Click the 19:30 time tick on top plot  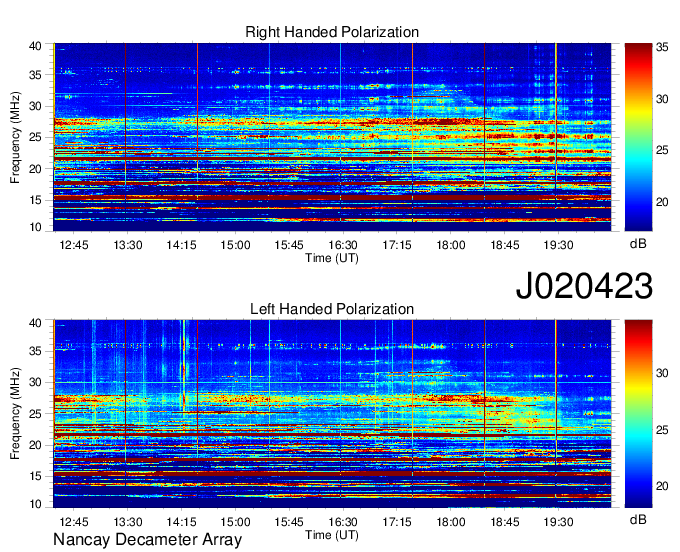coord(559,245)
